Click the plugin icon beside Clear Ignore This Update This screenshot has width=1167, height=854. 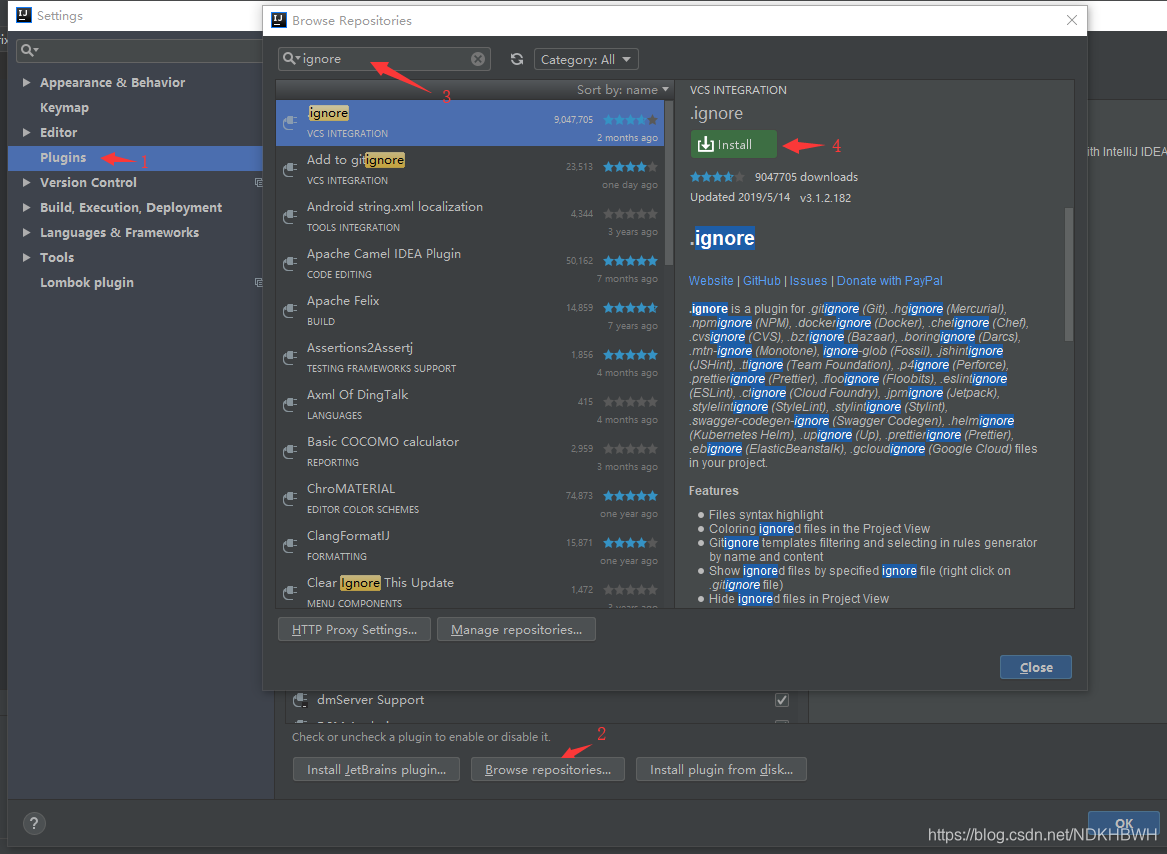(x=290, y=592)
